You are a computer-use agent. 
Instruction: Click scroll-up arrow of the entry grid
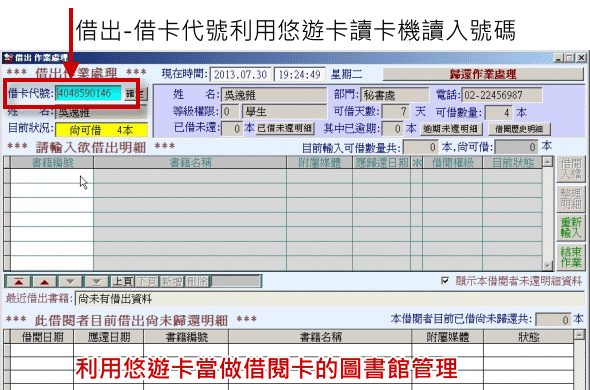[x=547, y=162]
